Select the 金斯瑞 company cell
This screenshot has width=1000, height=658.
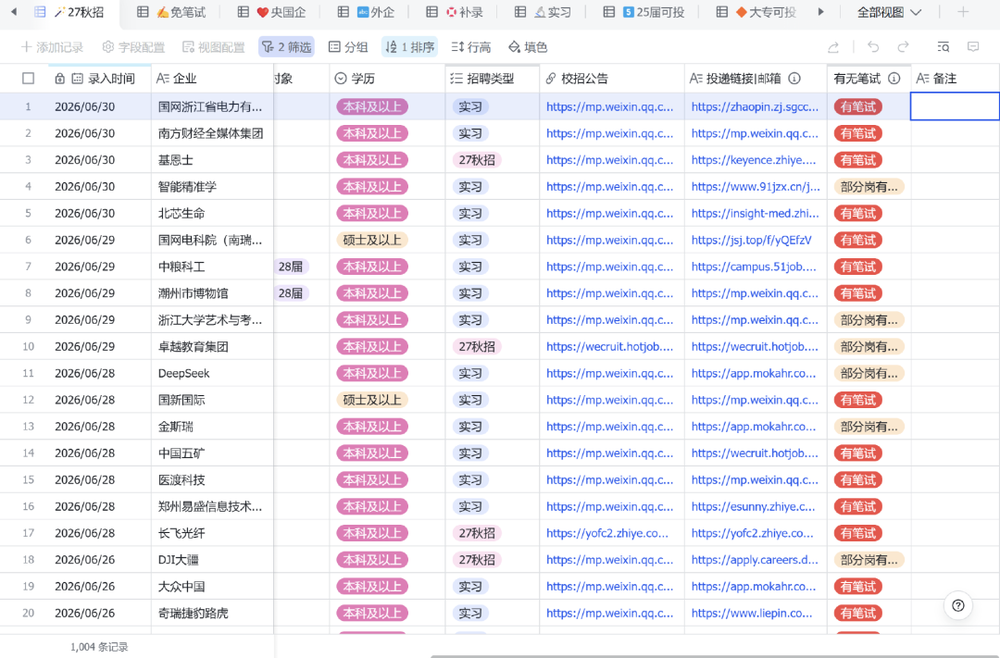pos(212,427)
